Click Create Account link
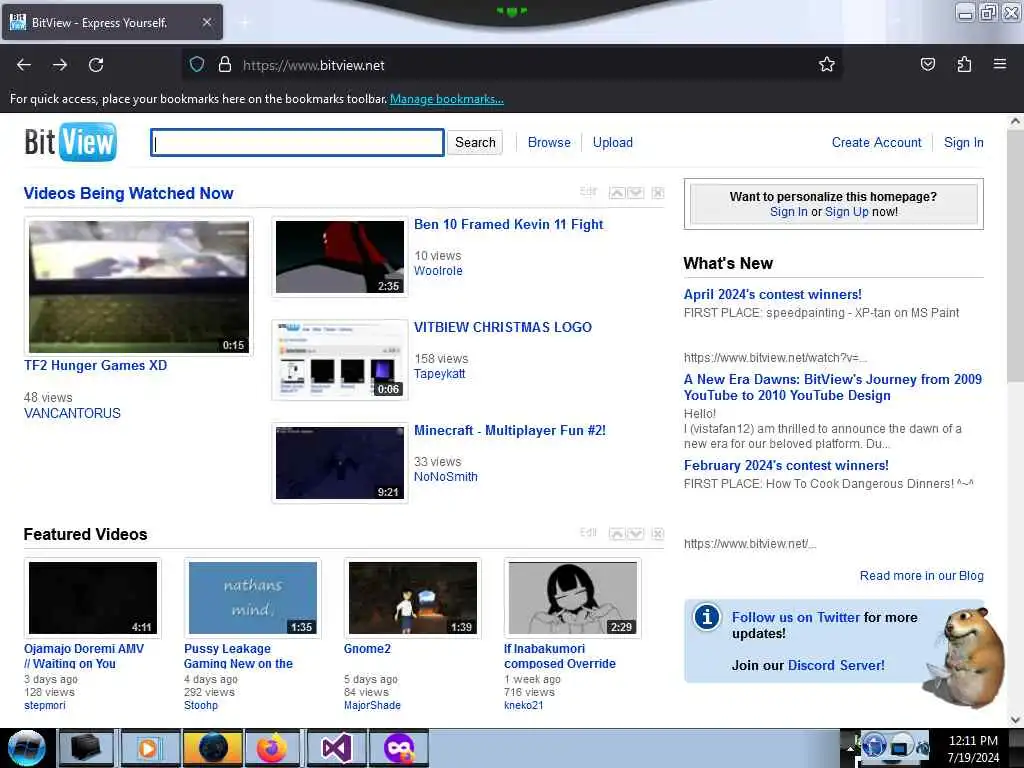1024x768 pixels. tap(876, 142)
